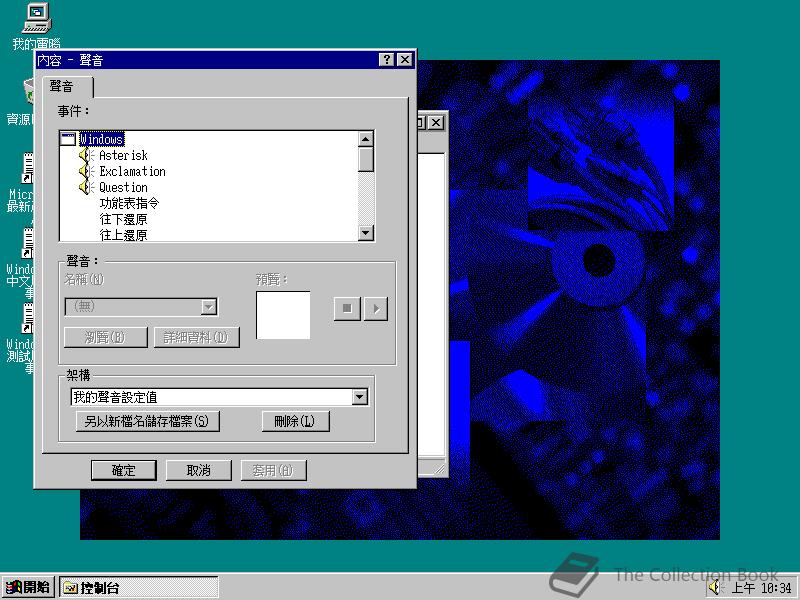Viewport: 800px width, 600px height.
Task: Click the window icon beside Windows
Action: click(68, 139)
